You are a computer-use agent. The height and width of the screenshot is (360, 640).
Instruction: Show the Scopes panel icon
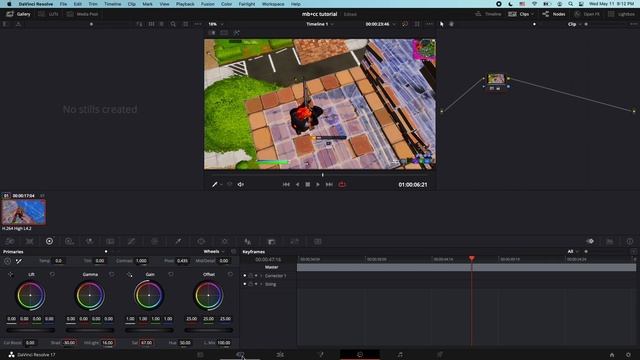610,241
